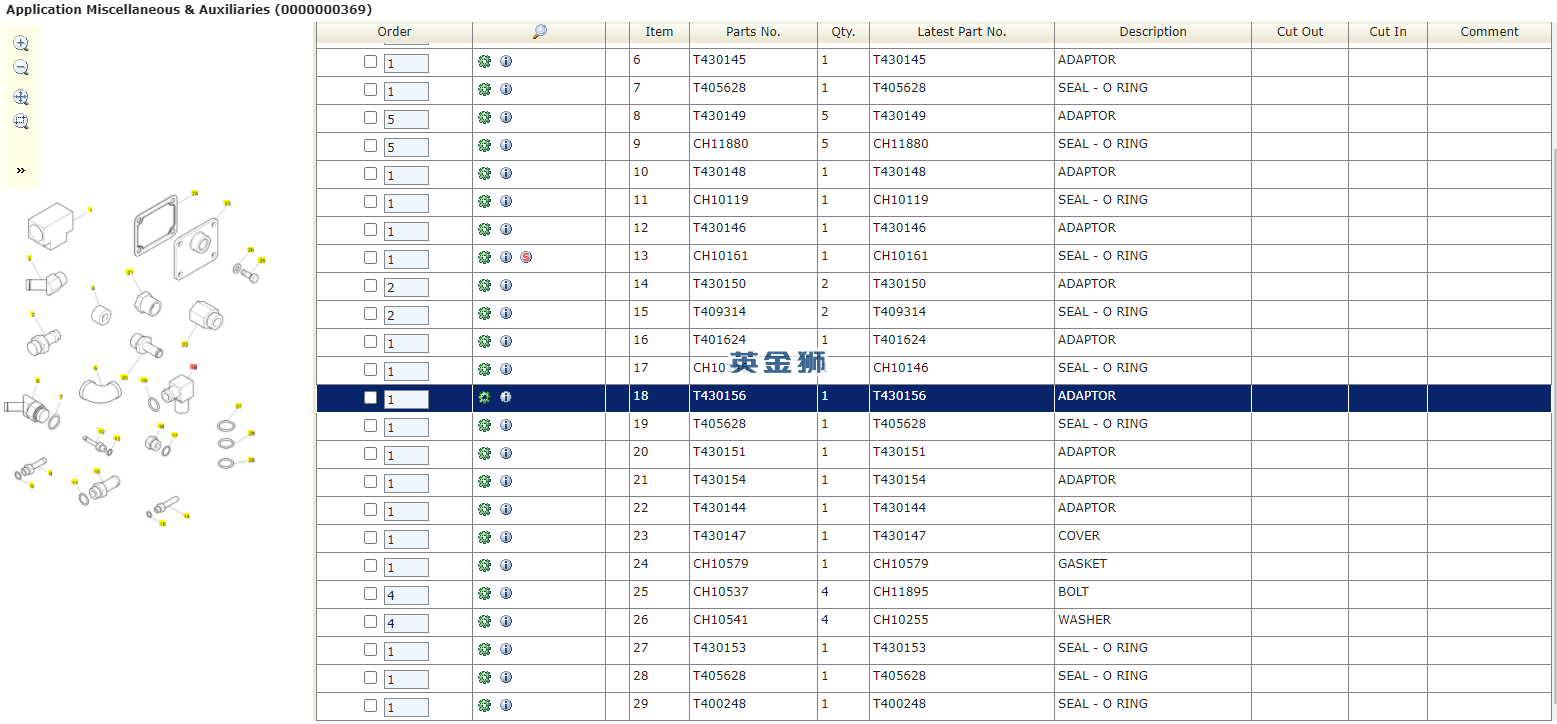Click the green gear icon for item 25 BOLT
Image resolution: width=1557 pixels, height=724 pixels.
tap(484, 593)
